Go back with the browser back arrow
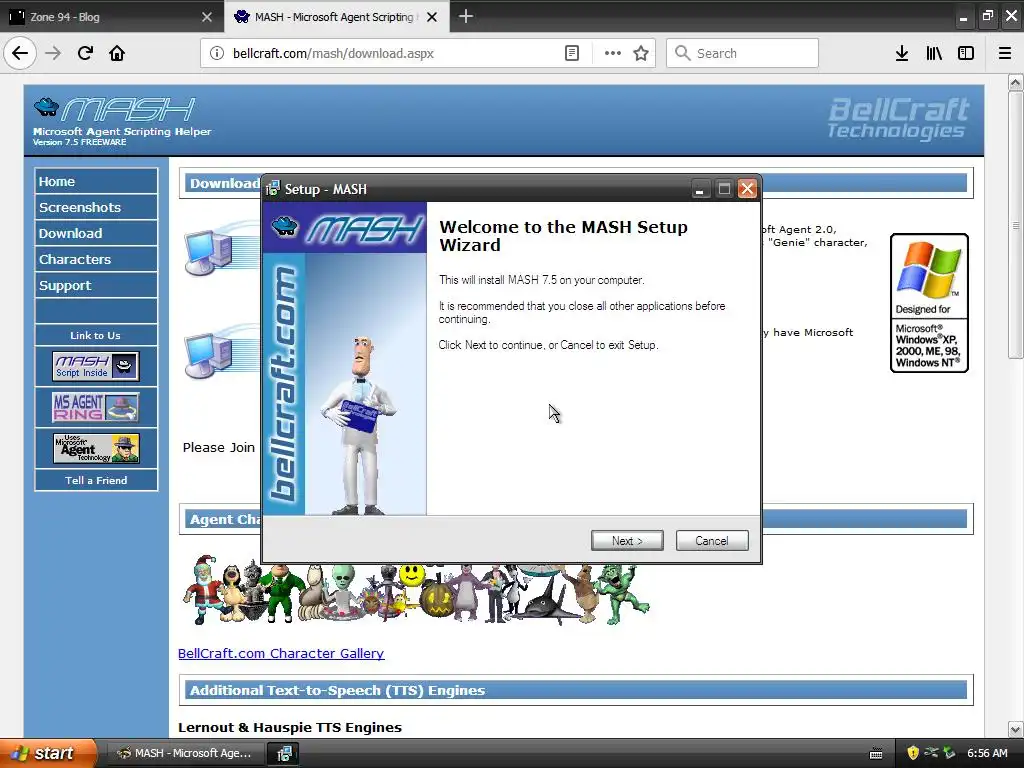 tap(20, 53)
